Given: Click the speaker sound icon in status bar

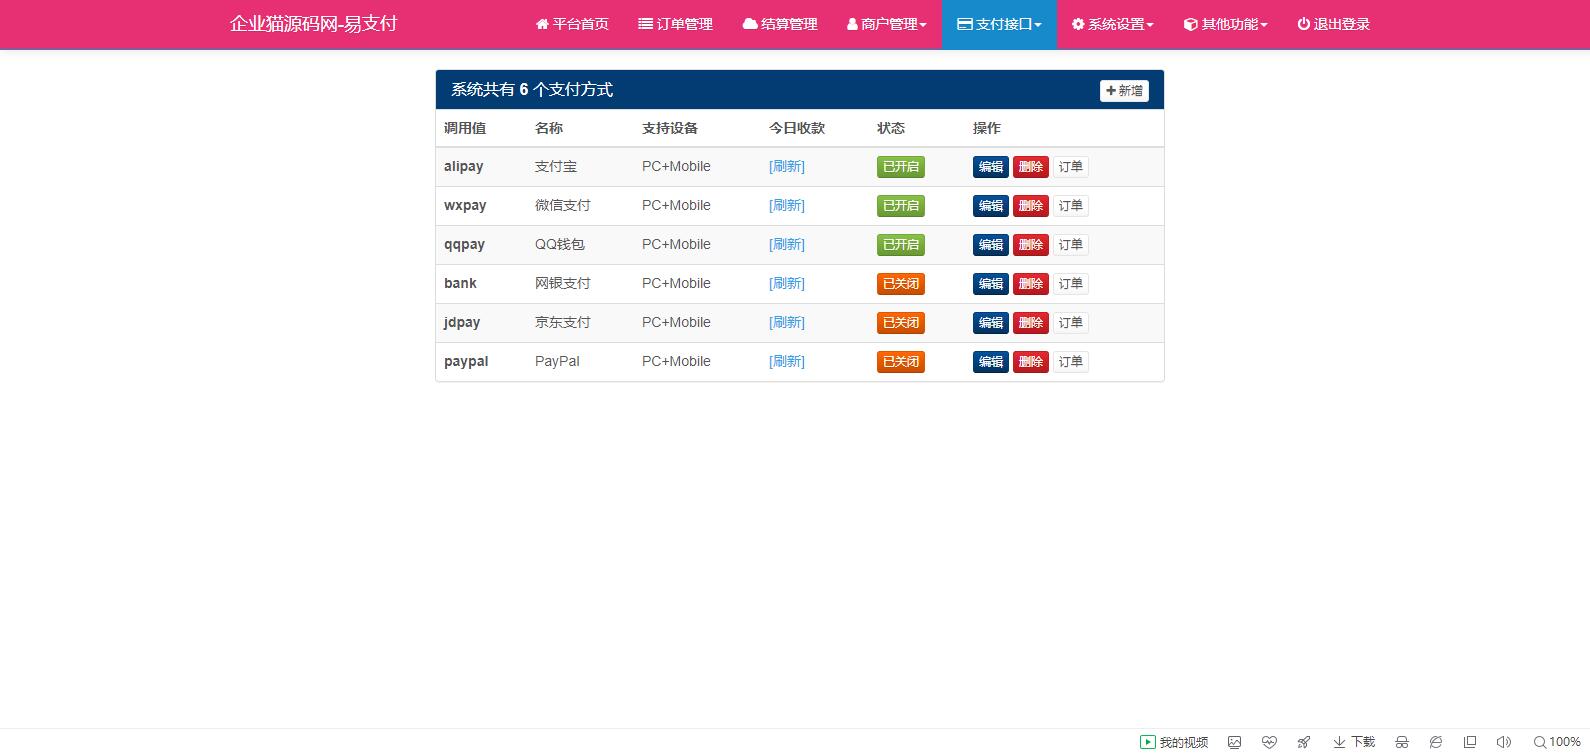Looking at the screenshot, I should (x=1503, y=742).
